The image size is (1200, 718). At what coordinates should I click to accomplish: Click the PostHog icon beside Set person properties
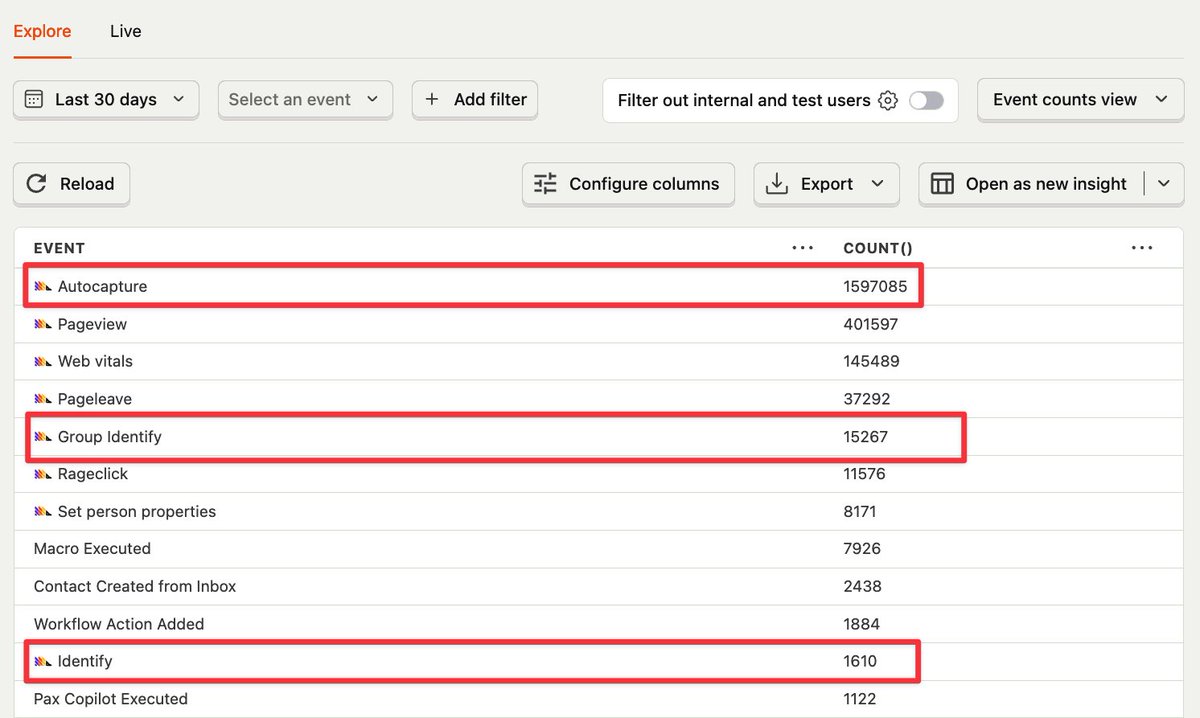pyautogui.click(x=43, y=511)
